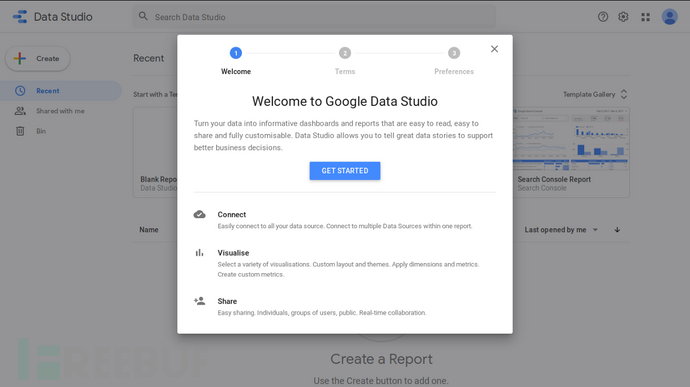Click the Bin trash icon
The image size is (690, 387).
pyautogui.click(x=20, y=131)
